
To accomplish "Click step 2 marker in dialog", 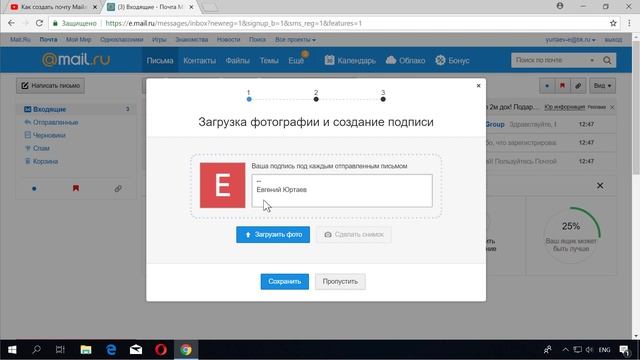I will click(316, 99).
